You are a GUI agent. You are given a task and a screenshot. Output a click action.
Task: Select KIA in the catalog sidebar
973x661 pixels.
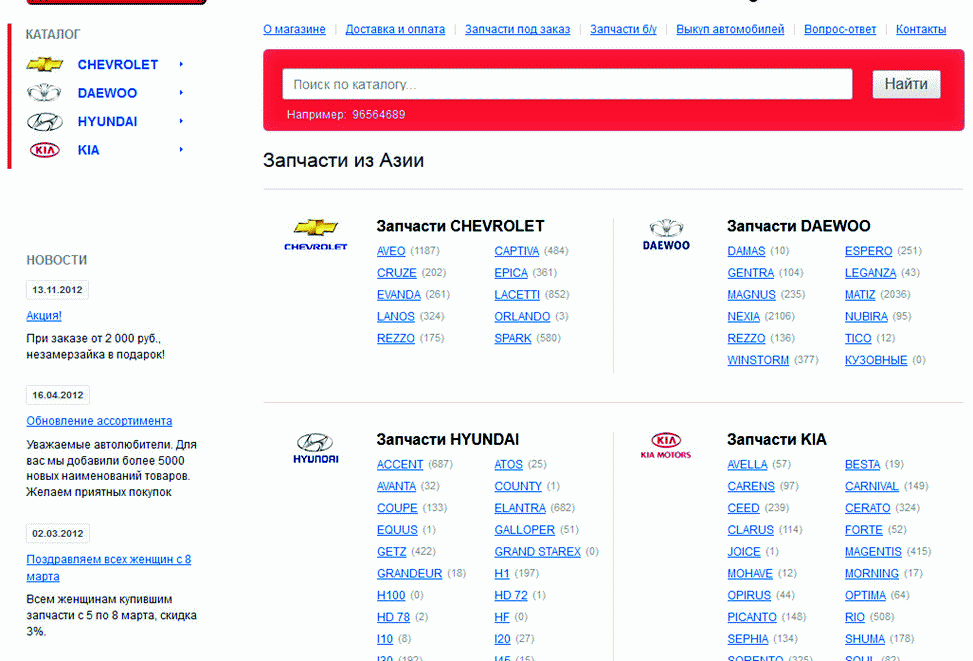tap(88, 150)
